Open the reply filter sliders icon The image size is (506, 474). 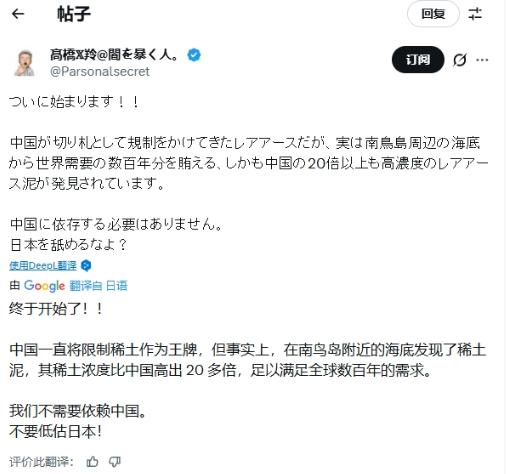[x=475, y=14]
